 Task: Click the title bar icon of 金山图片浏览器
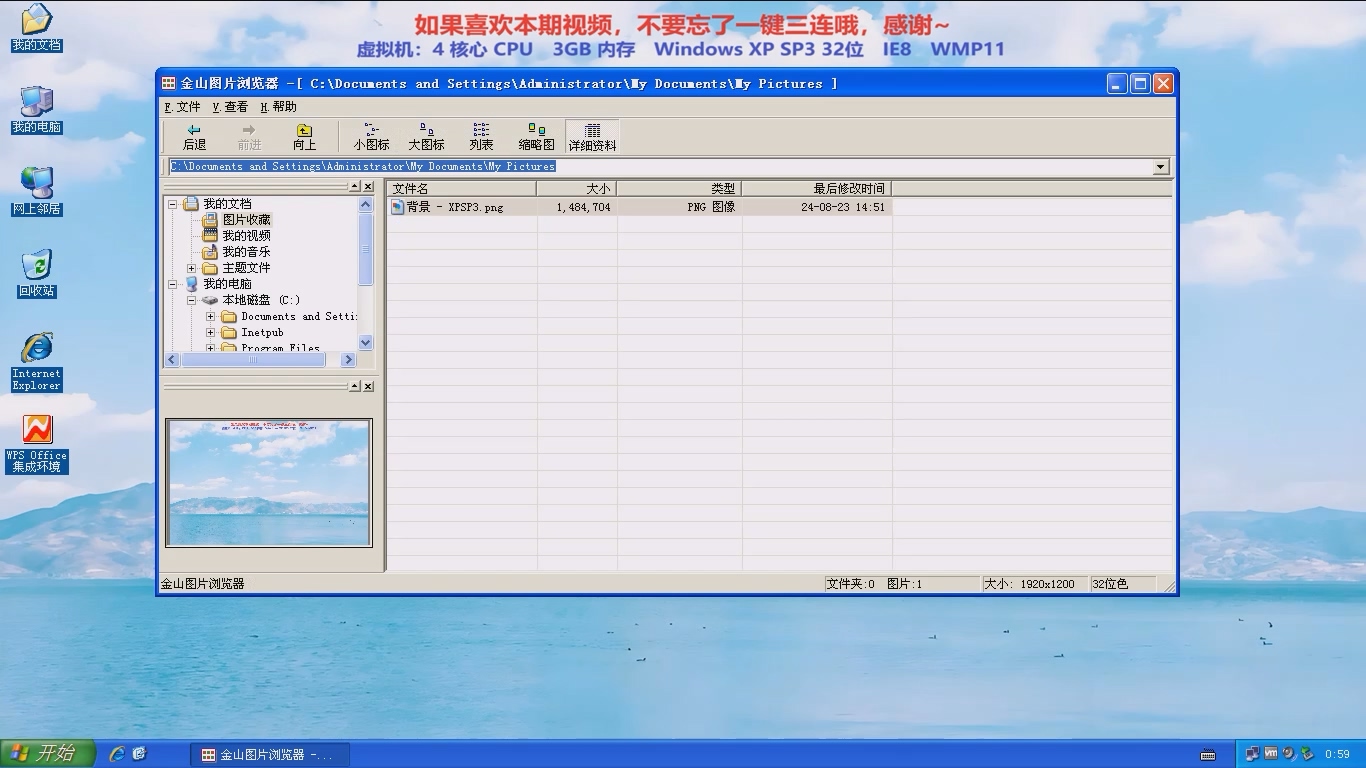pyautogui.click(x=169, y=83)
